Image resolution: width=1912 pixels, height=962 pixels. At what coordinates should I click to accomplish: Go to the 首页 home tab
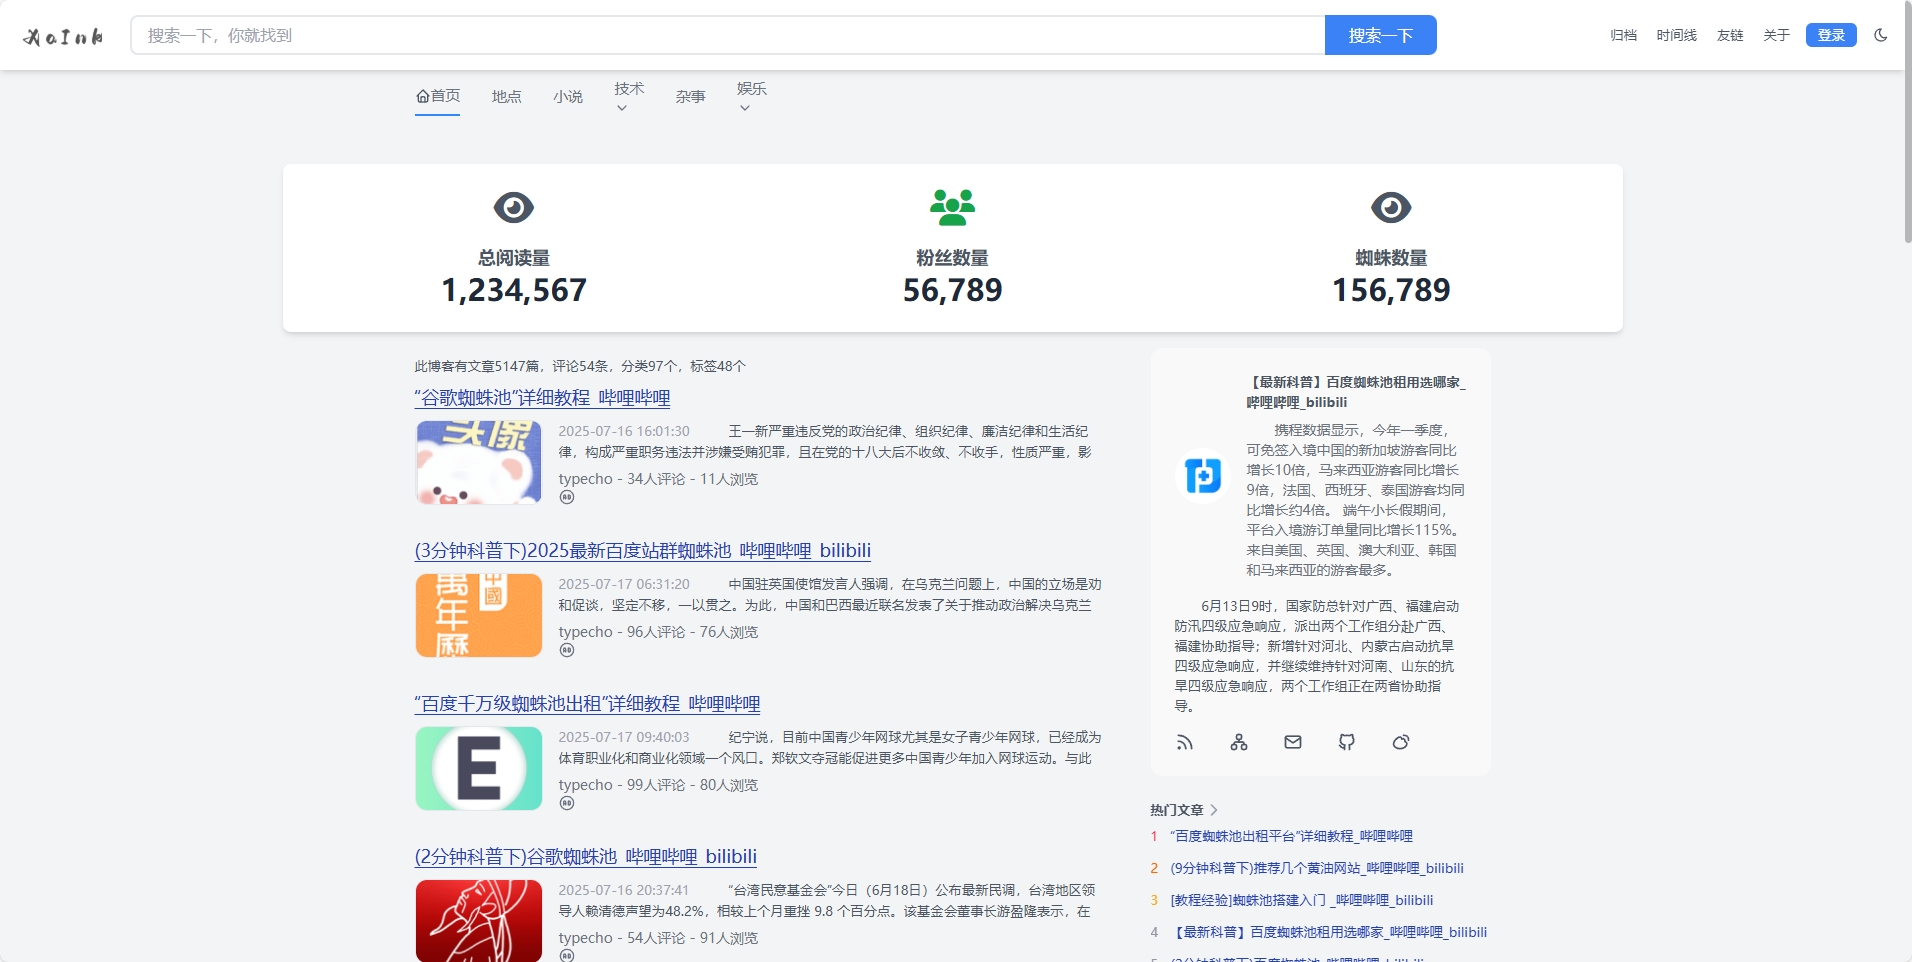pyautogui.click(x=438, y=96)
